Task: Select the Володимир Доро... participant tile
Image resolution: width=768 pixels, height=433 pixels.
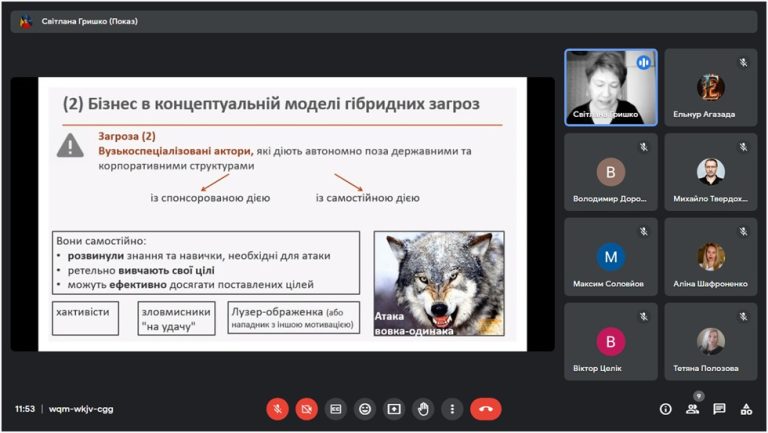Action: coord(611,172)
